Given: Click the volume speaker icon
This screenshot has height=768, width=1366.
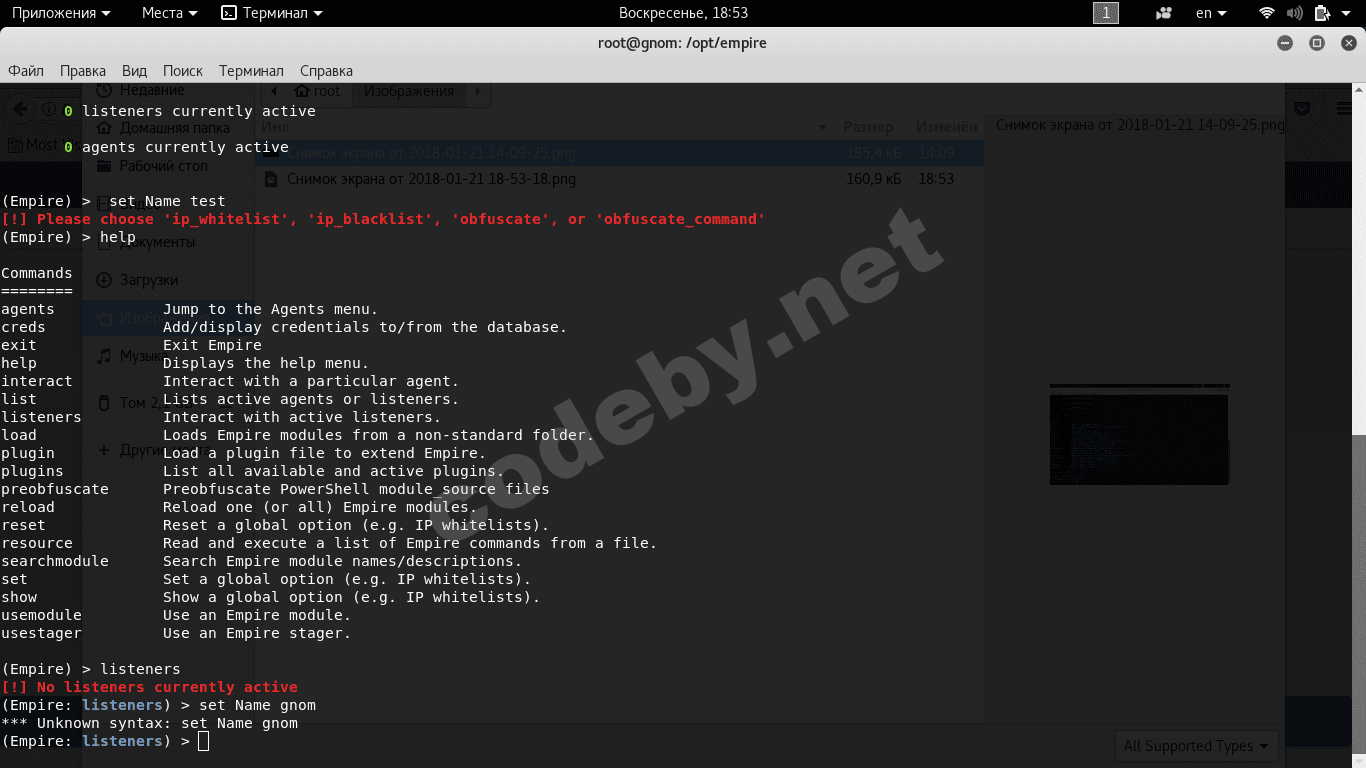Looking at the screenshot, I should (1294, 13).
